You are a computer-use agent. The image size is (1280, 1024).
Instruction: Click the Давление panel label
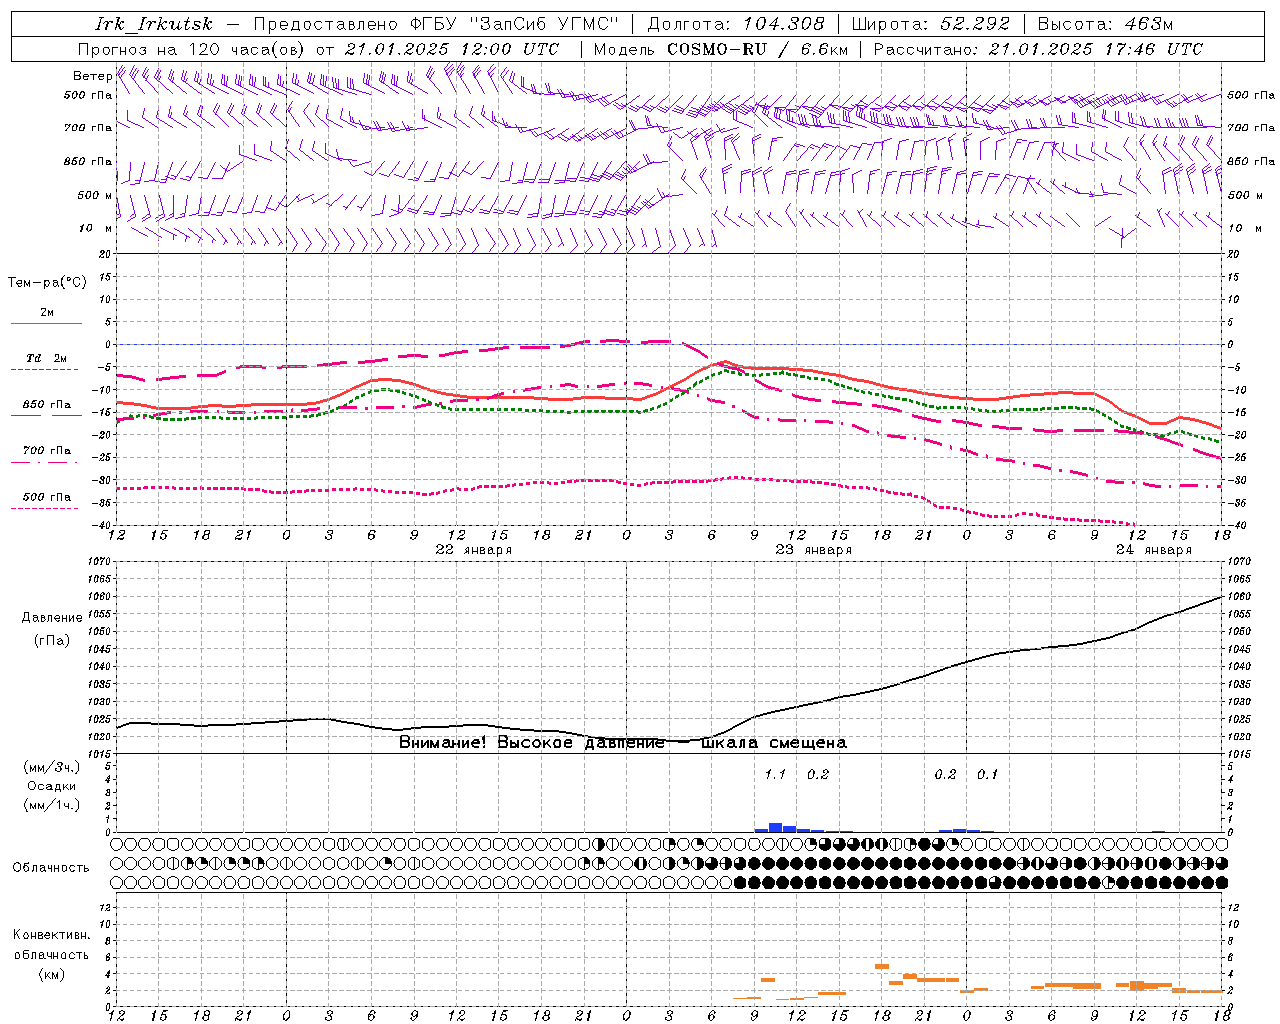tap(52, 618)
